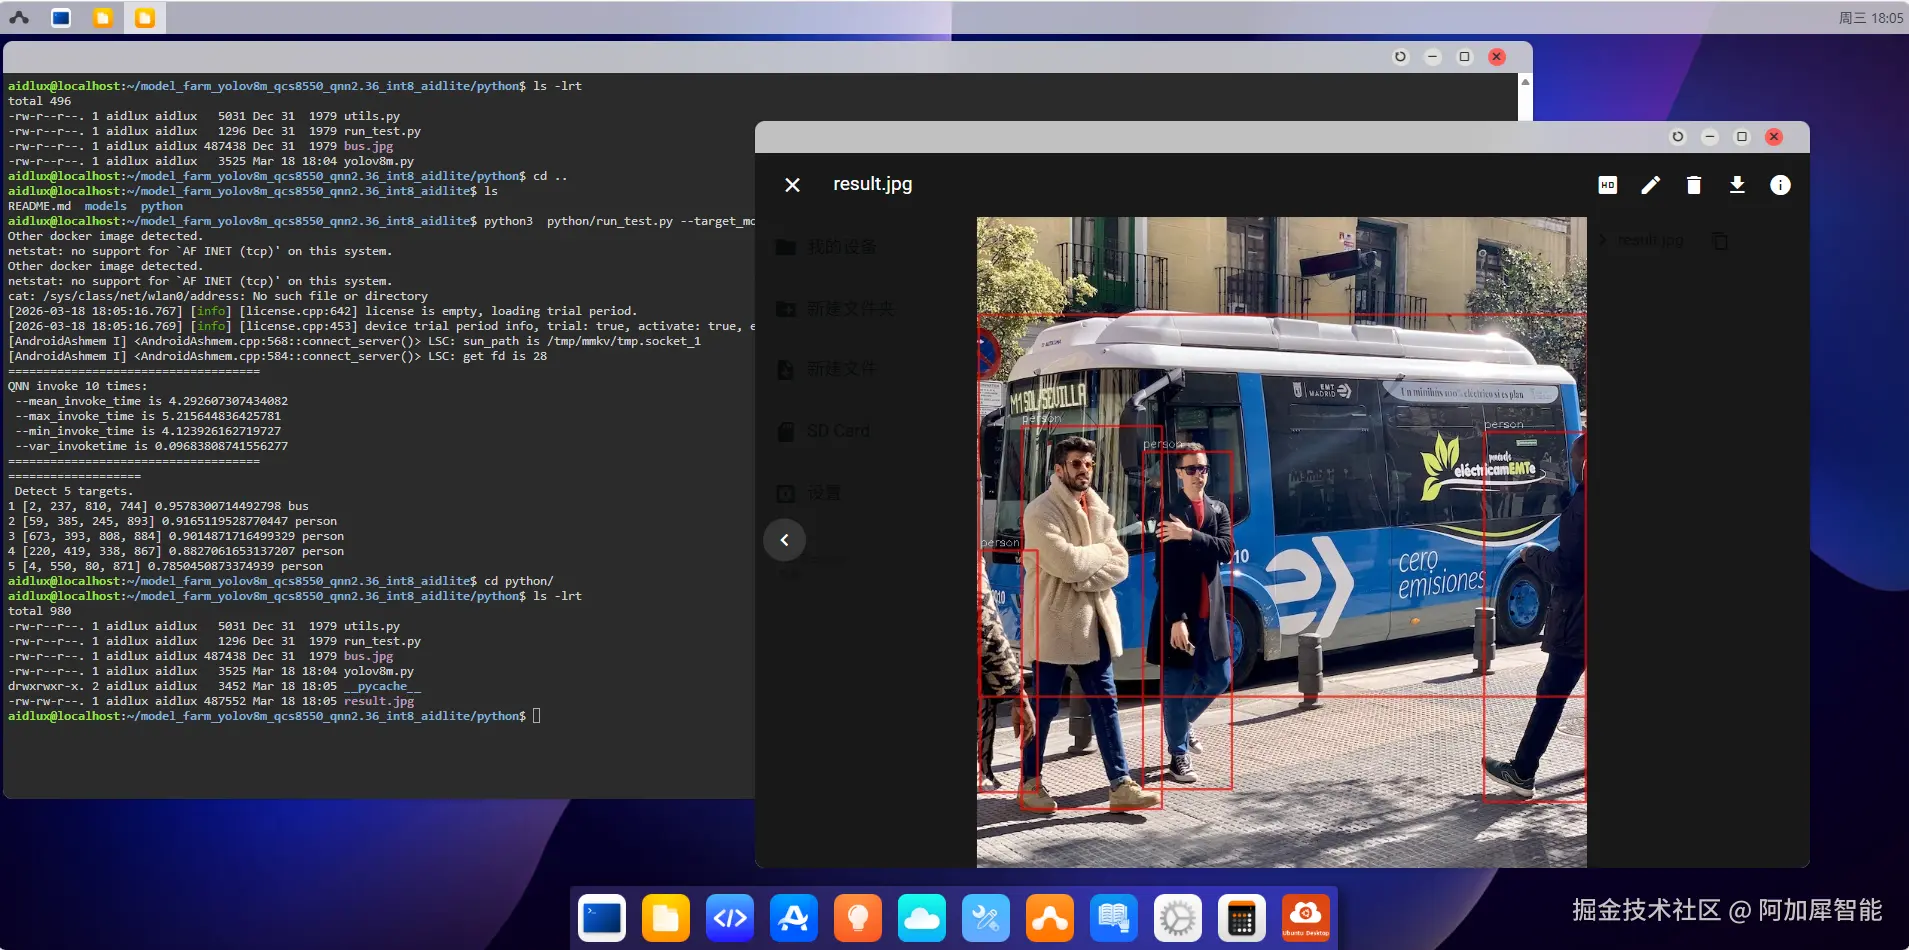Click the pencil edit icon in viewer
The image size is (1909, 950).
coord(1650,185)
